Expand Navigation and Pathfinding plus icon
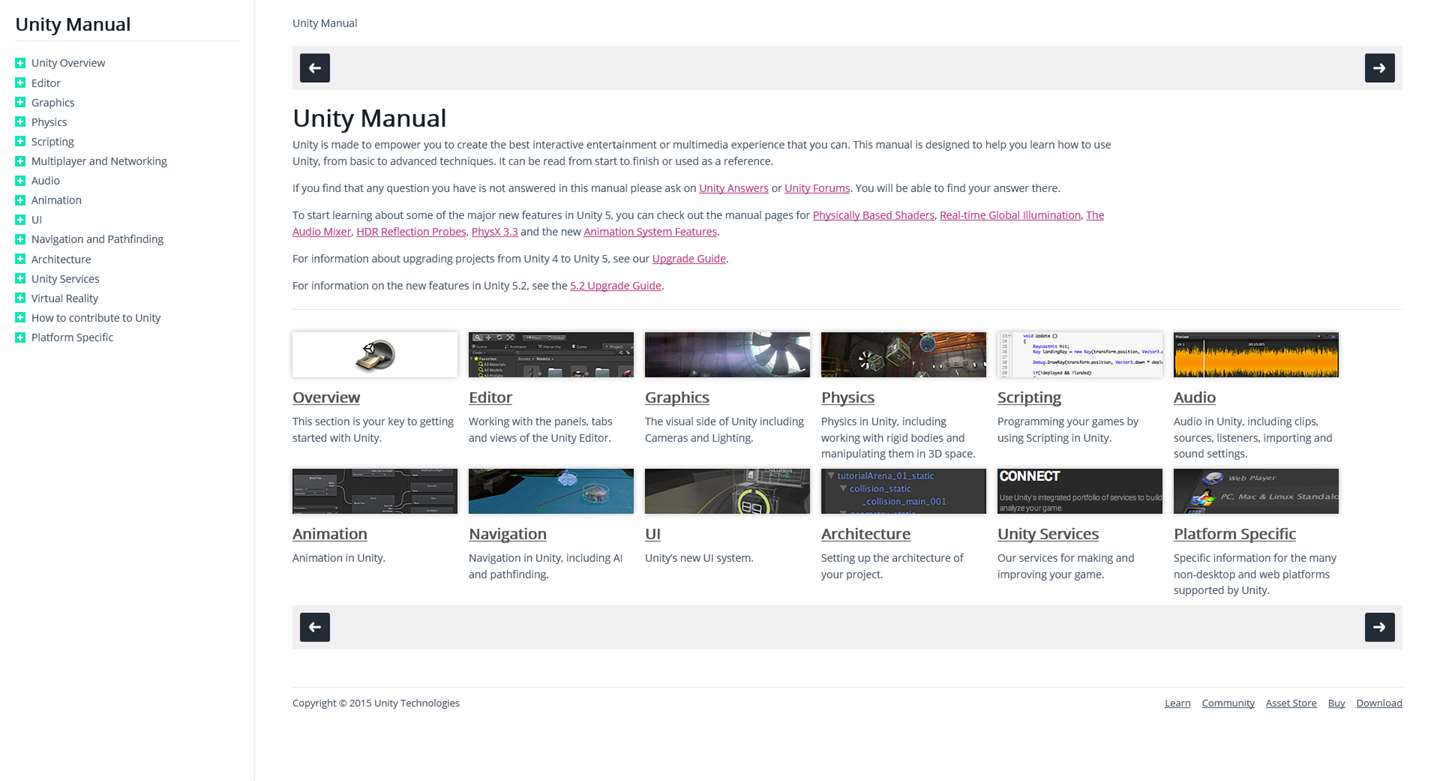Viewport: 1440px width, 781px height. coord(20,239)
